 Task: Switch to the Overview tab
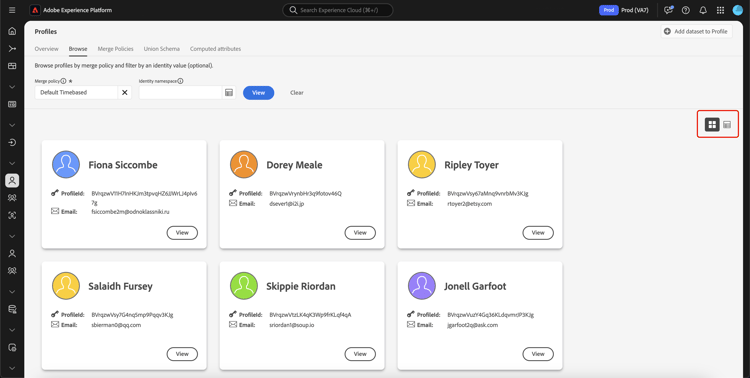46,49
